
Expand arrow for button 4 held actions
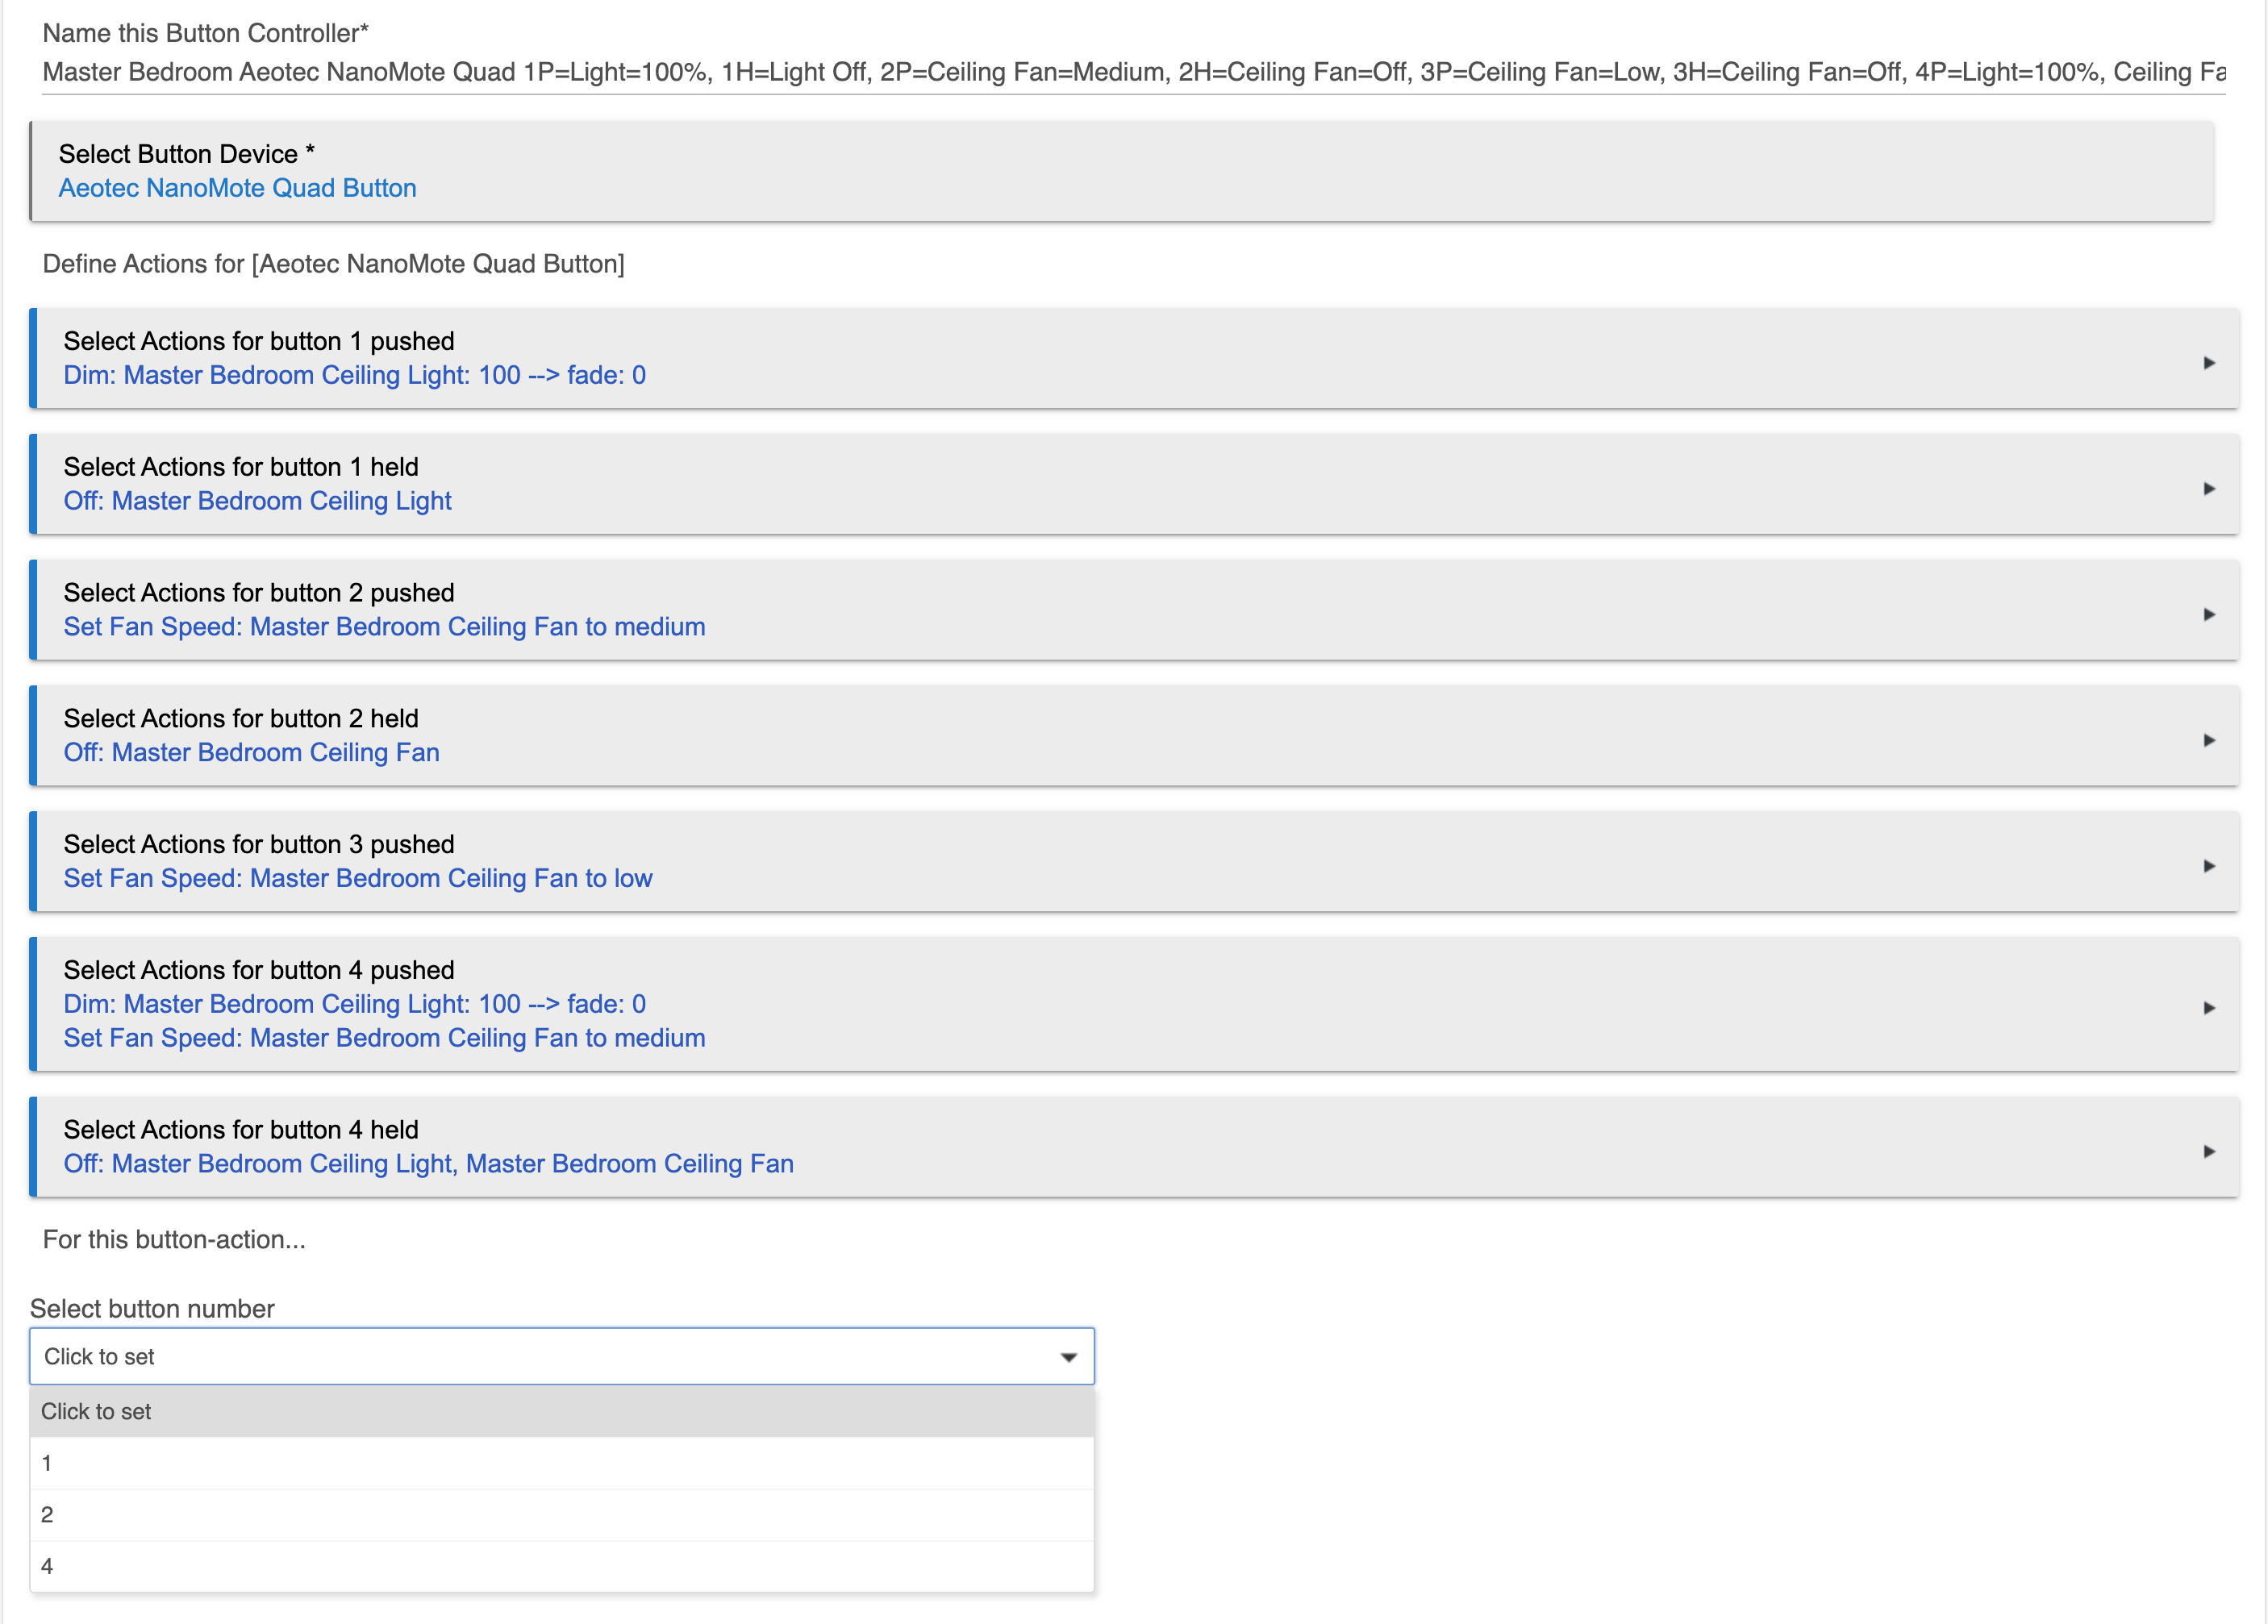(2209, 1151)
